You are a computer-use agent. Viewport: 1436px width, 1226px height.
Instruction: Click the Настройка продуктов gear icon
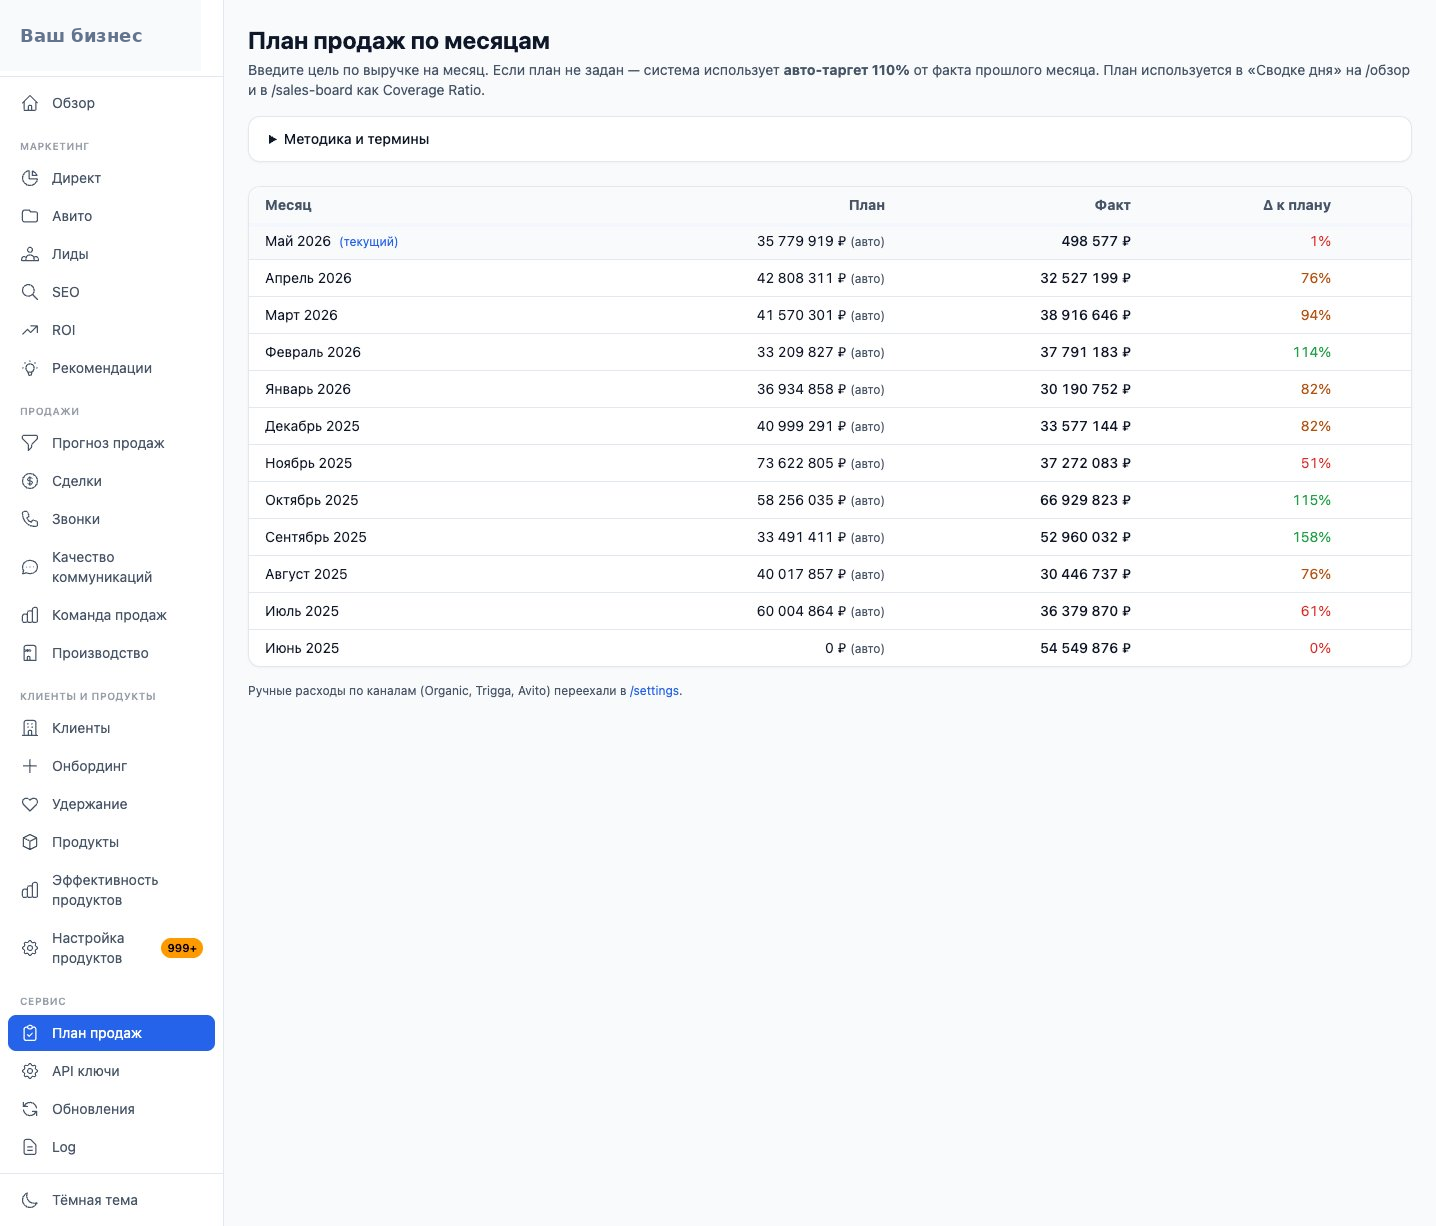click(x=30, y=948)
